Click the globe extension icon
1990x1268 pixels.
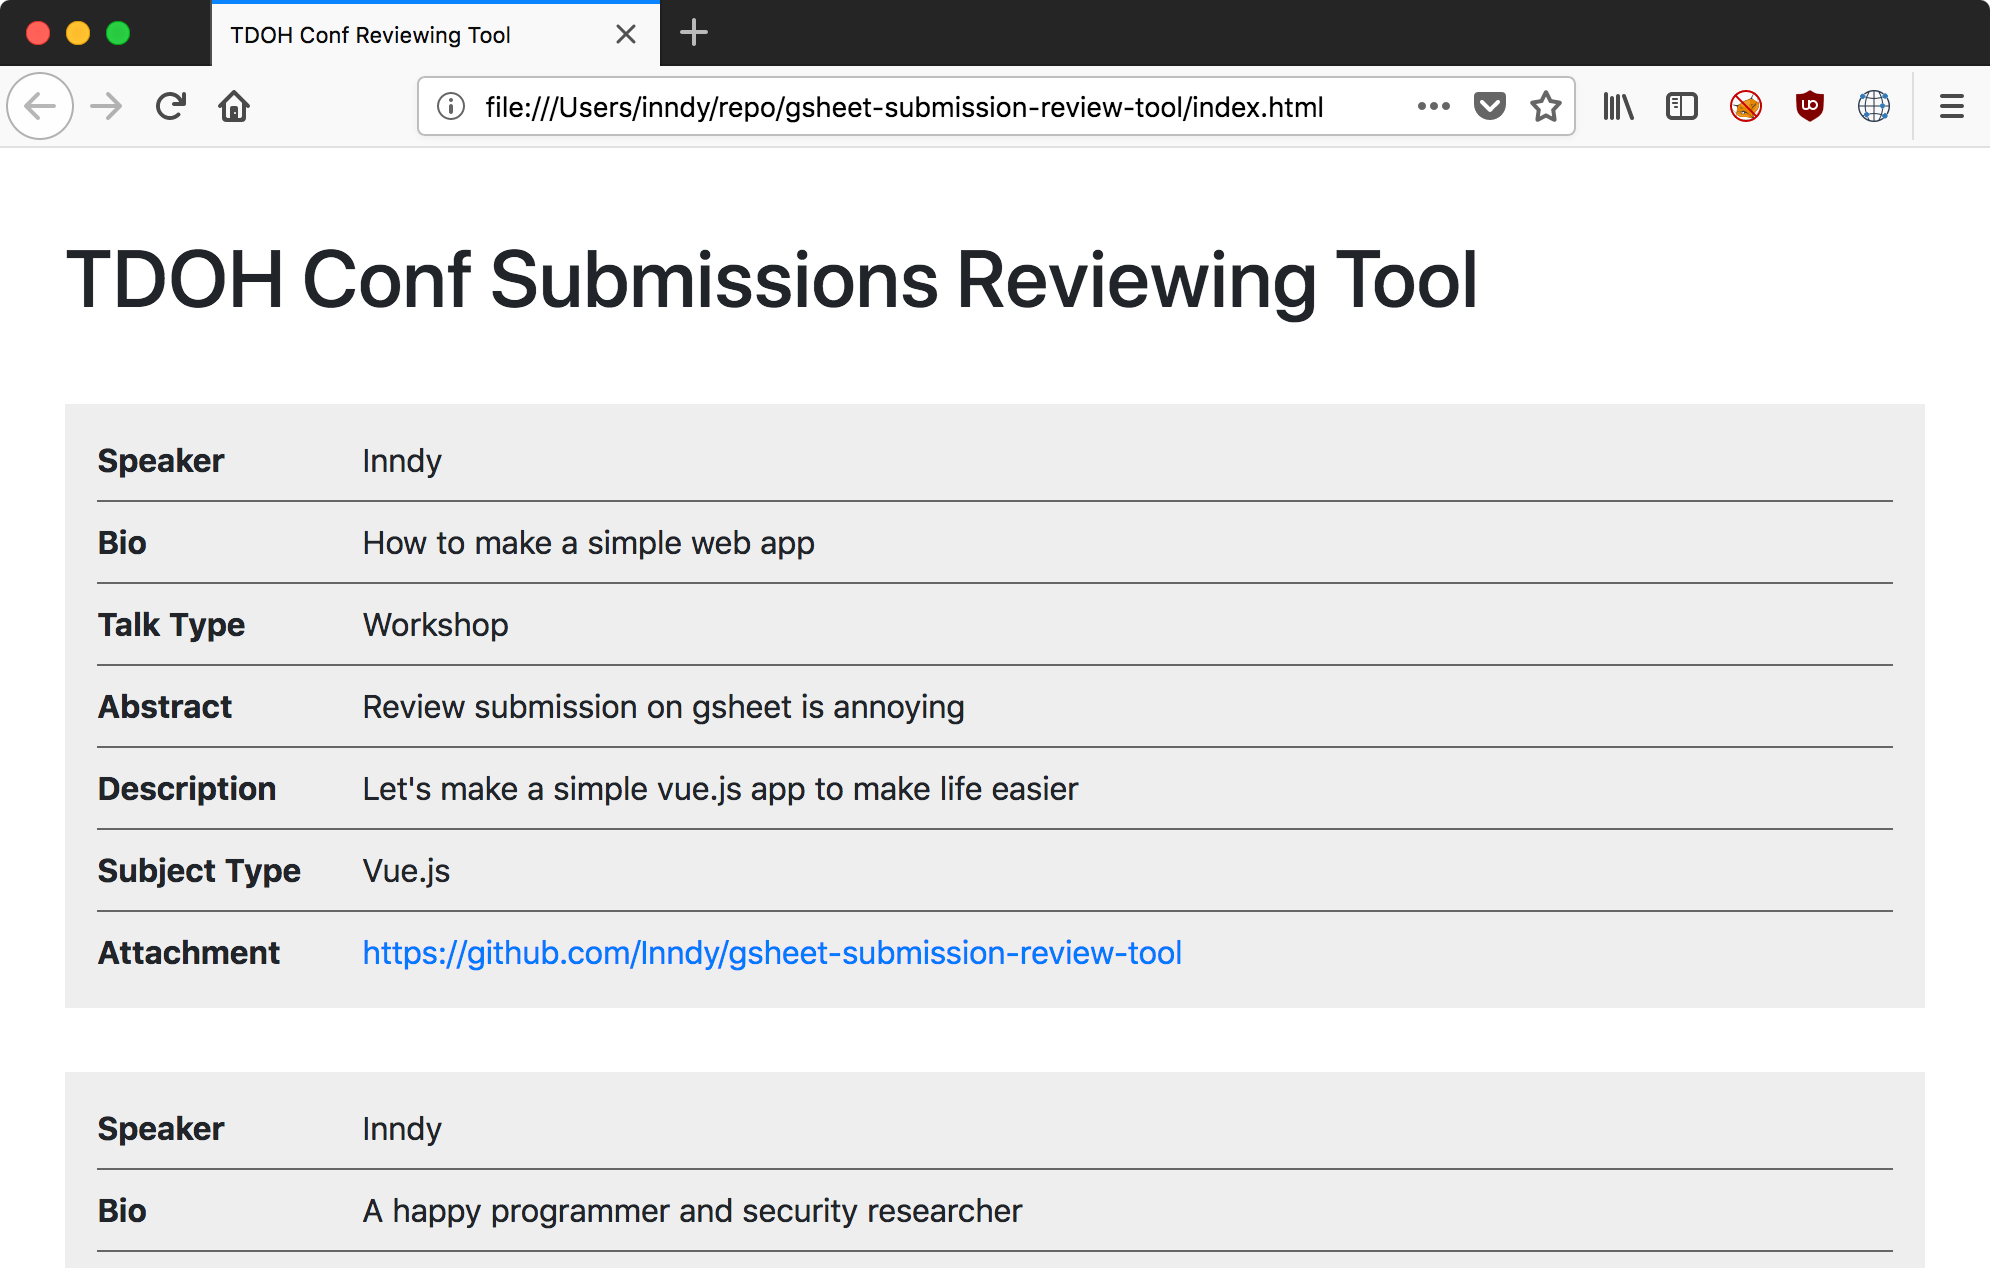click(1873, 106)
